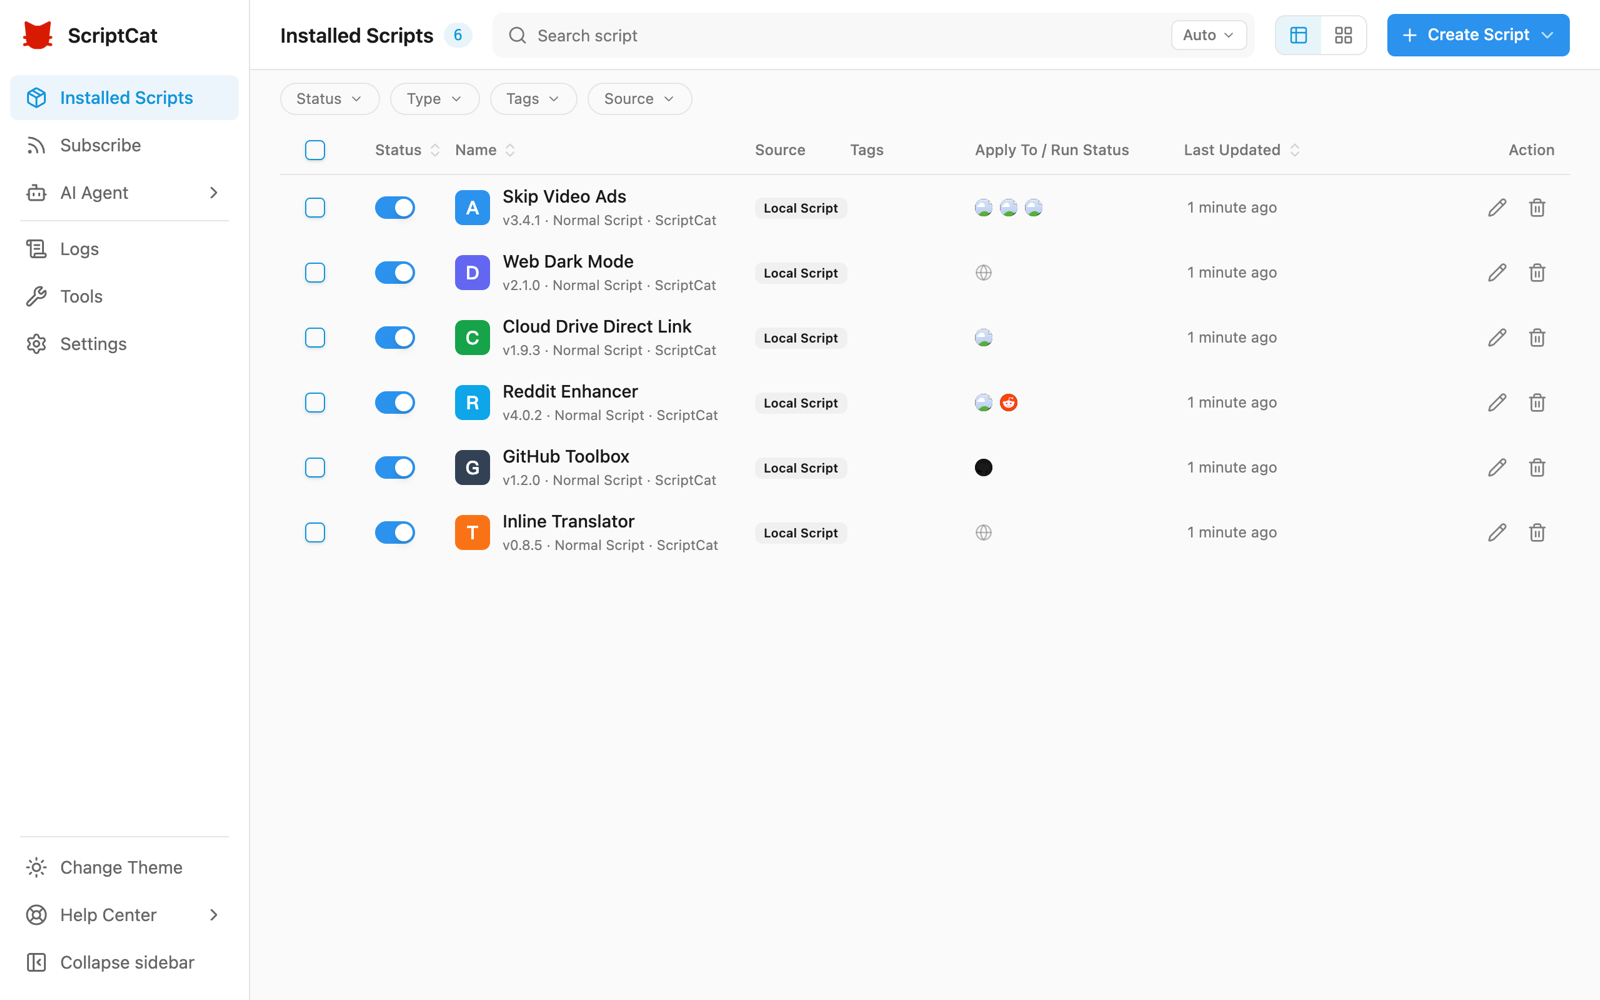Screen dimensions: 1600x1000
Task: Open the GitHub Toolbox script name
Action: pos(566,457)
